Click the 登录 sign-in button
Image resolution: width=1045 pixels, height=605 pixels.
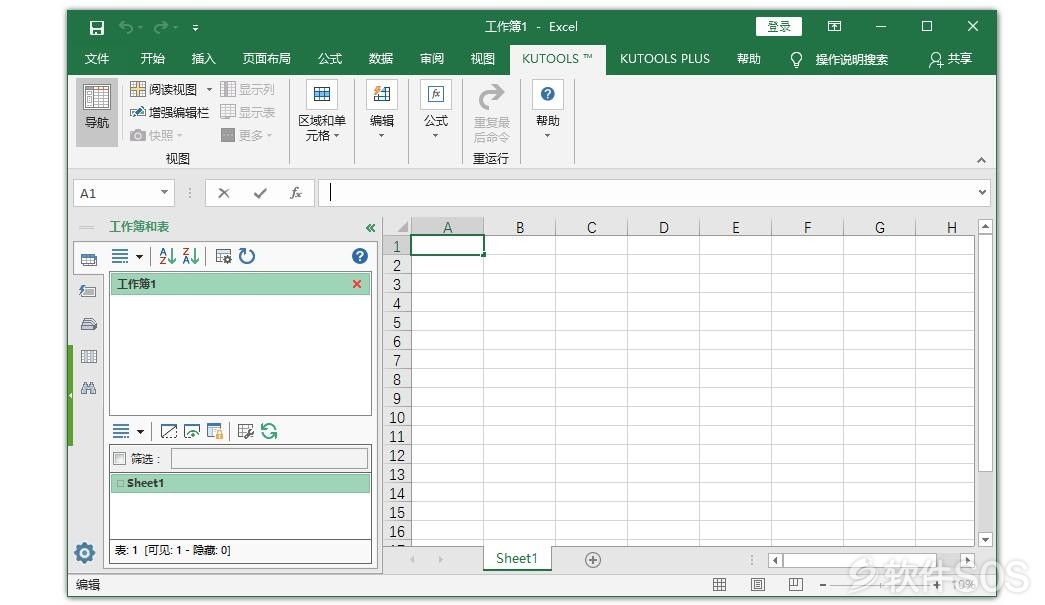coord(778,27)
